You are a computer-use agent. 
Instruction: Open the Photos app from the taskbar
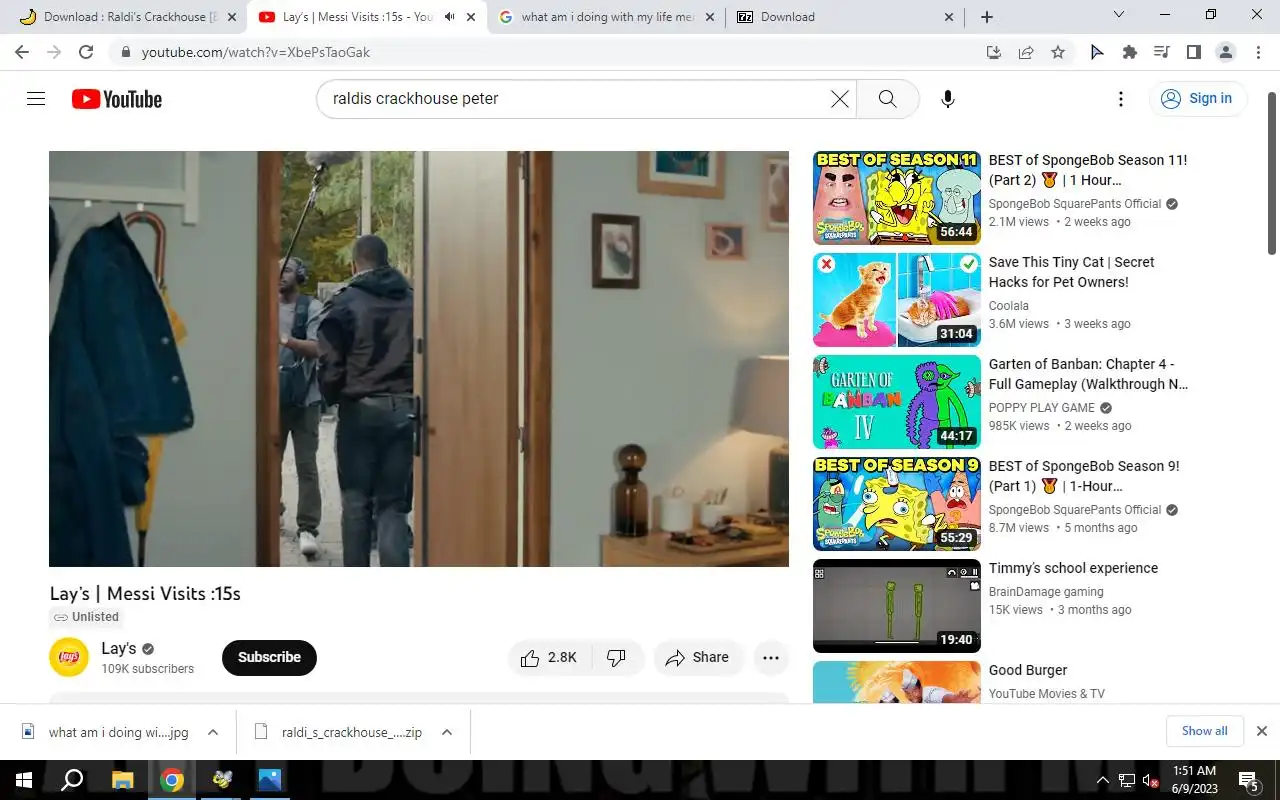coord(270,780)
